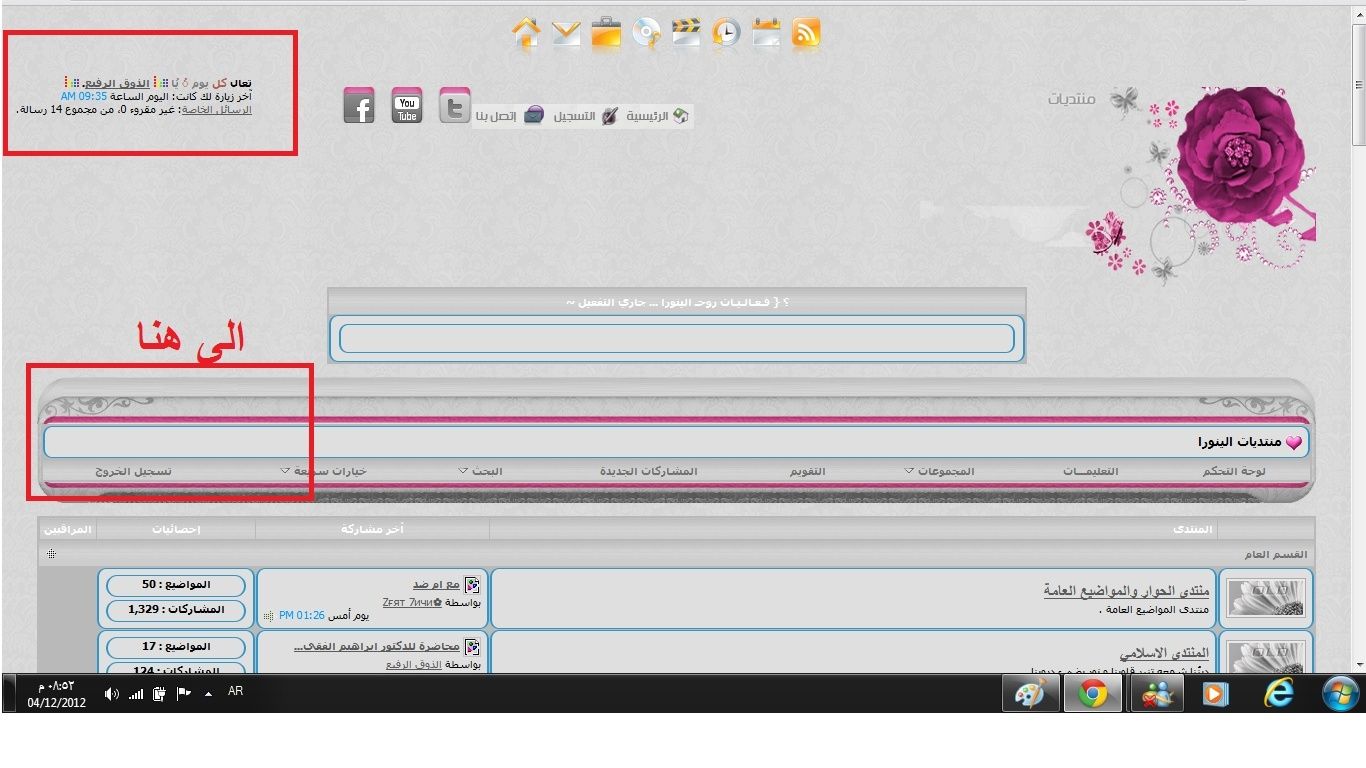Open the Facebook social icon
Image resolution: width=1366 pixels, height=768 pixels.
359,106
